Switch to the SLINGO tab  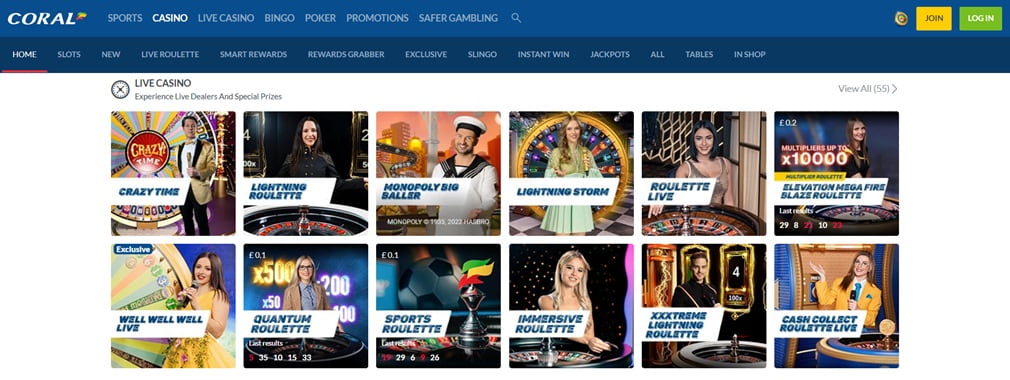[x=482, y=55]
